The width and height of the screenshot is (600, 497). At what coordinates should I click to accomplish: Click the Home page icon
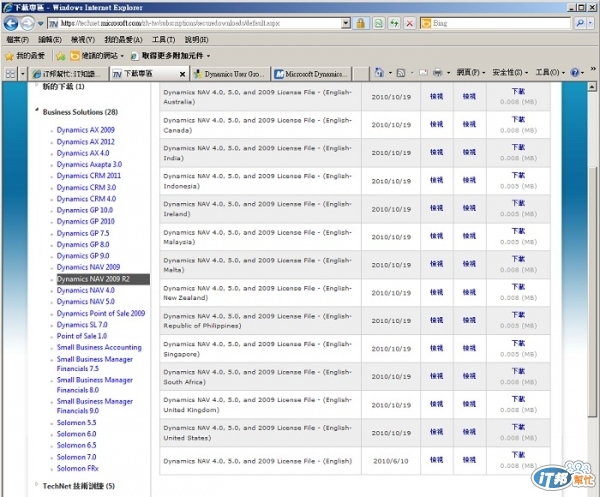[x=379, y=72]
